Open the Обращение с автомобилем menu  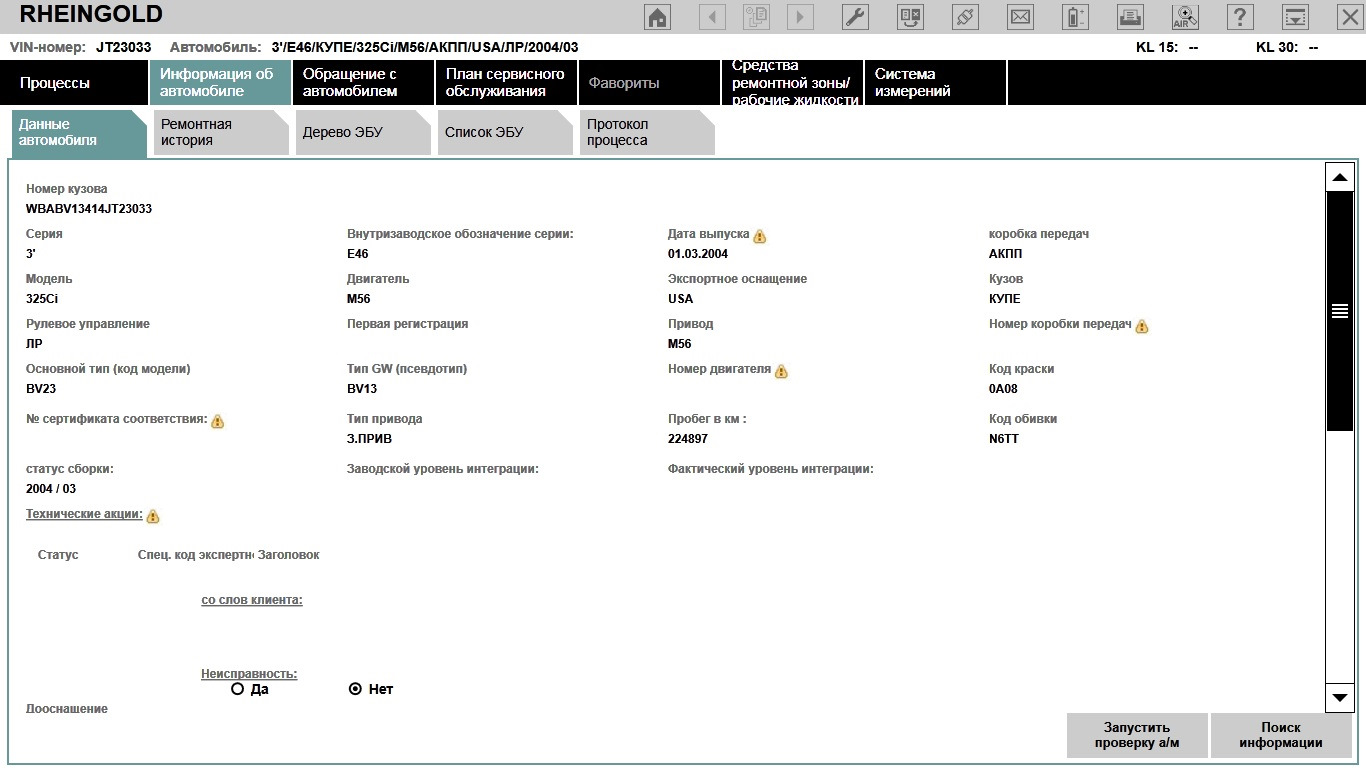click(363, 82)
